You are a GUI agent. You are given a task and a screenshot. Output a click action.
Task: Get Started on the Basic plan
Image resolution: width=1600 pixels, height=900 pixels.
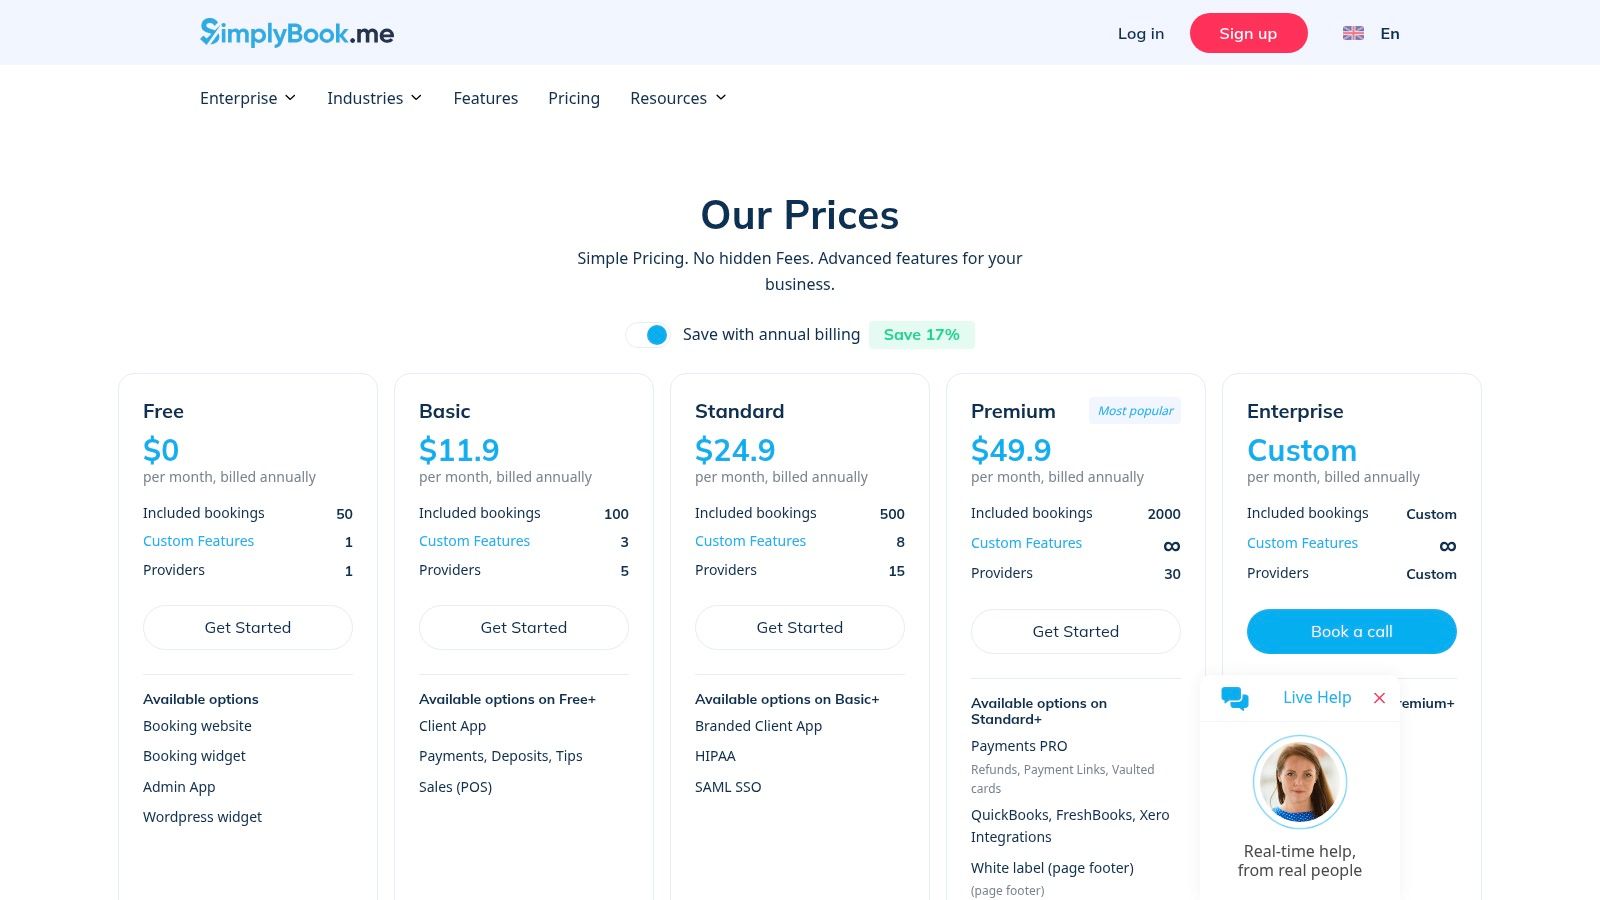[x=523, y=627]
